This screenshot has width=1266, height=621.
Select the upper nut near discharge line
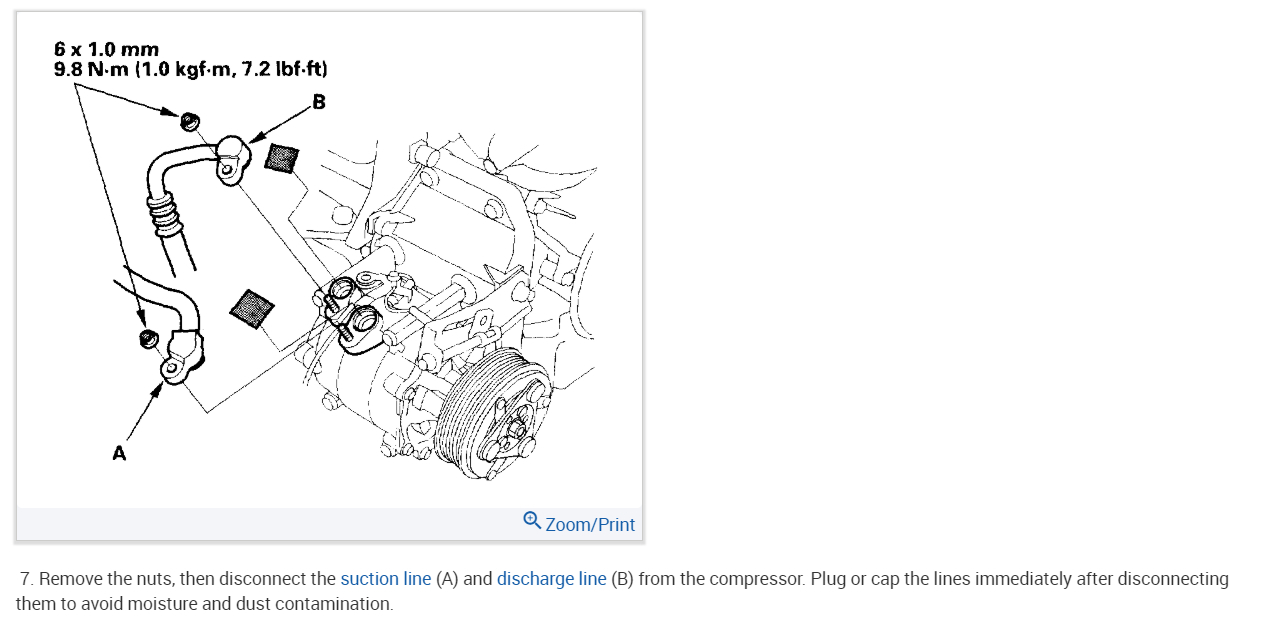188,121
